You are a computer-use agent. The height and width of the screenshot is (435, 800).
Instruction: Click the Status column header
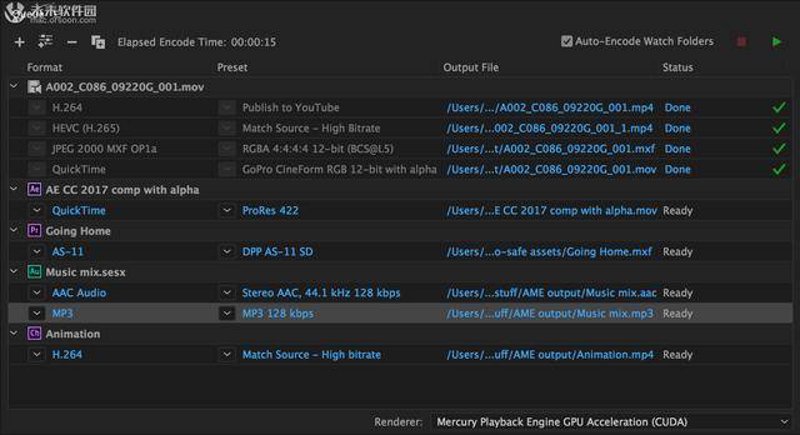678,67
